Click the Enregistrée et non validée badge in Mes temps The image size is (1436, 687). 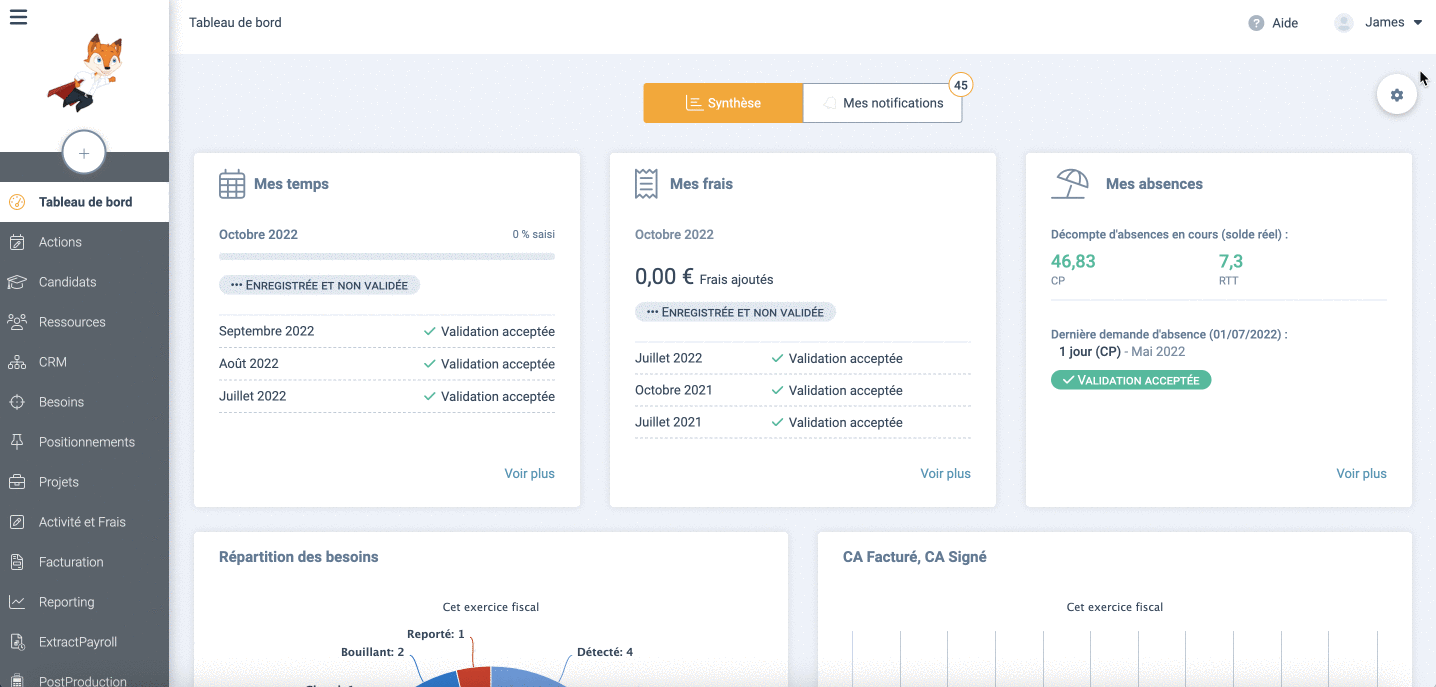(319, 285)
